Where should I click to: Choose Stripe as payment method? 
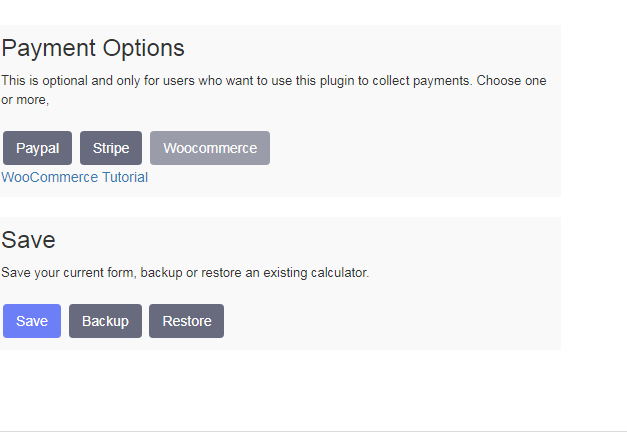click(111, 148)
